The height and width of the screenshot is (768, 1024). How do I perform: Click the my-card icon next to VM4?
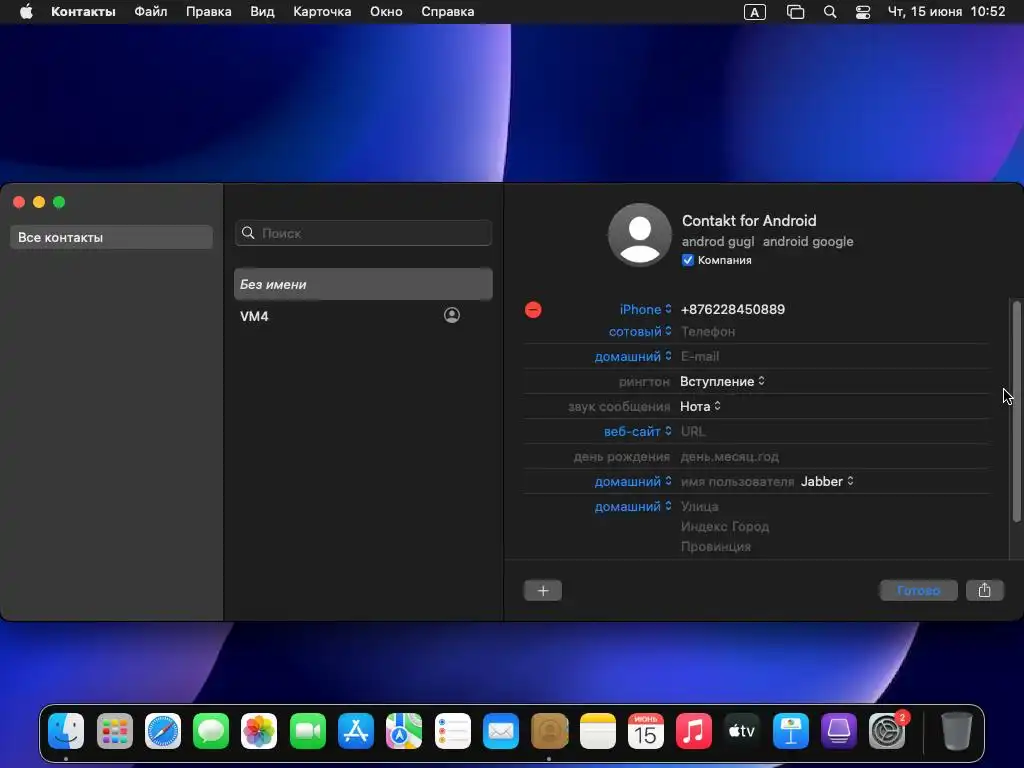click(452, 315)
